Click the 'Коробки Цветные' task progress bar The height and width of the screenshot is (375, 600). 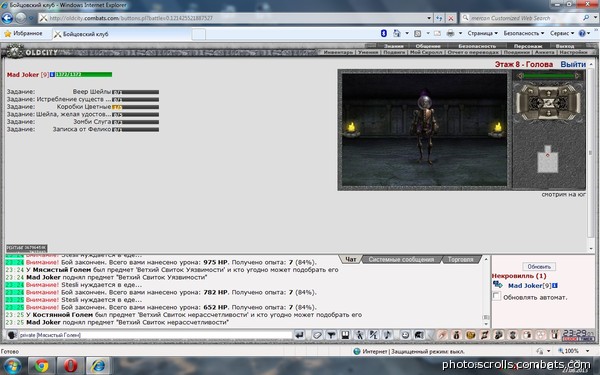135,107
